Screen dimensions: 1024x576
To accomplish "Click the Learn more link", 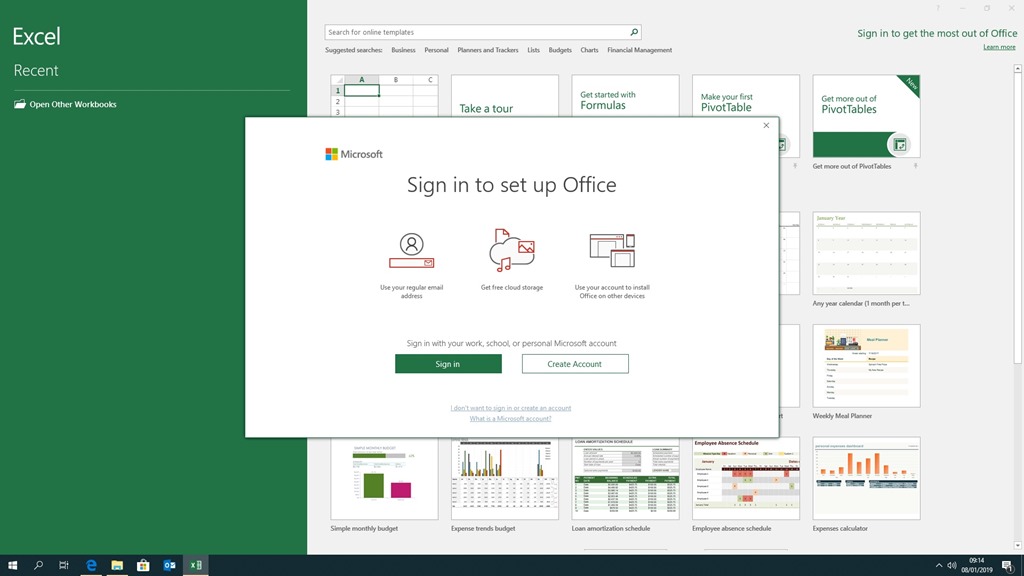I will coord(999,47).
